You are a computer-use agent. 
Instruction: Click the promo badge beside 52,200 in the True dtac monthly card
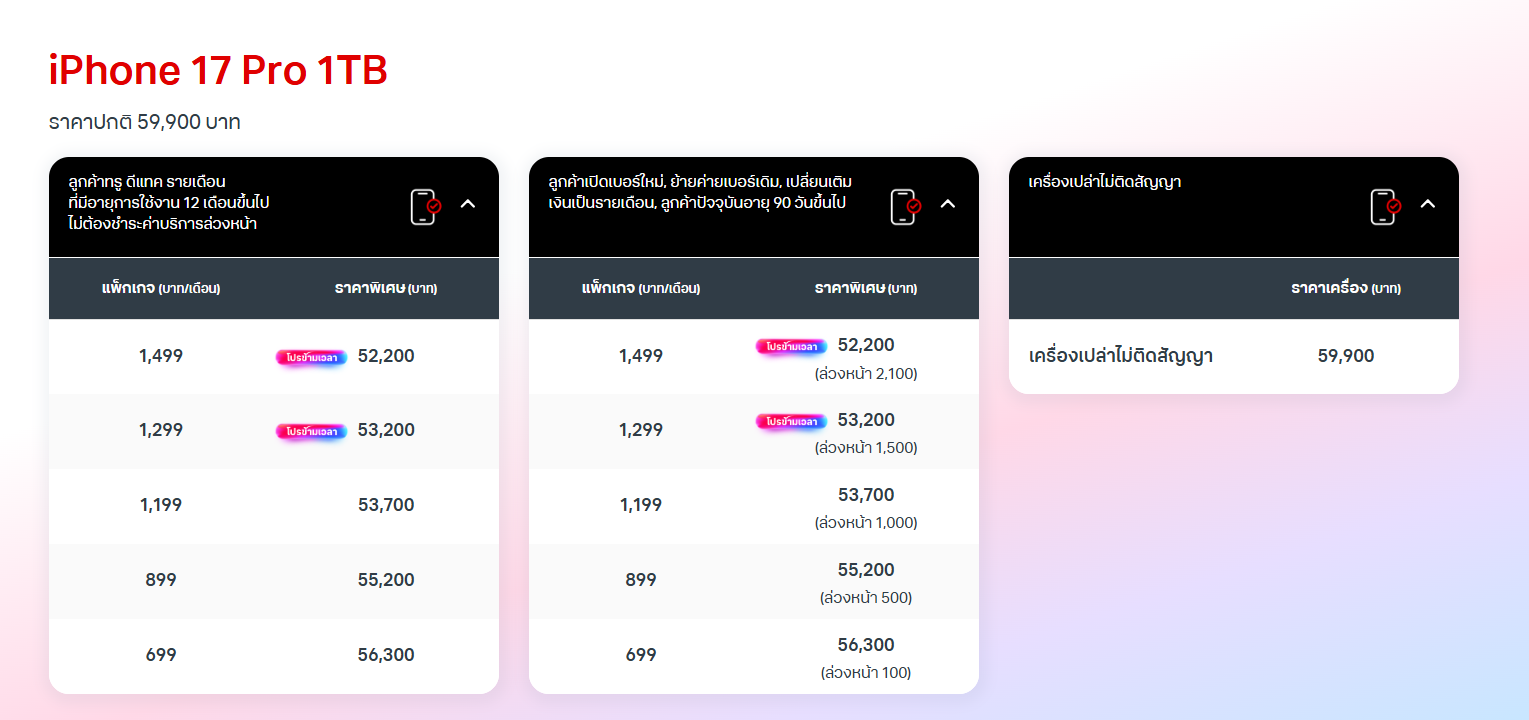click(311, 357)
